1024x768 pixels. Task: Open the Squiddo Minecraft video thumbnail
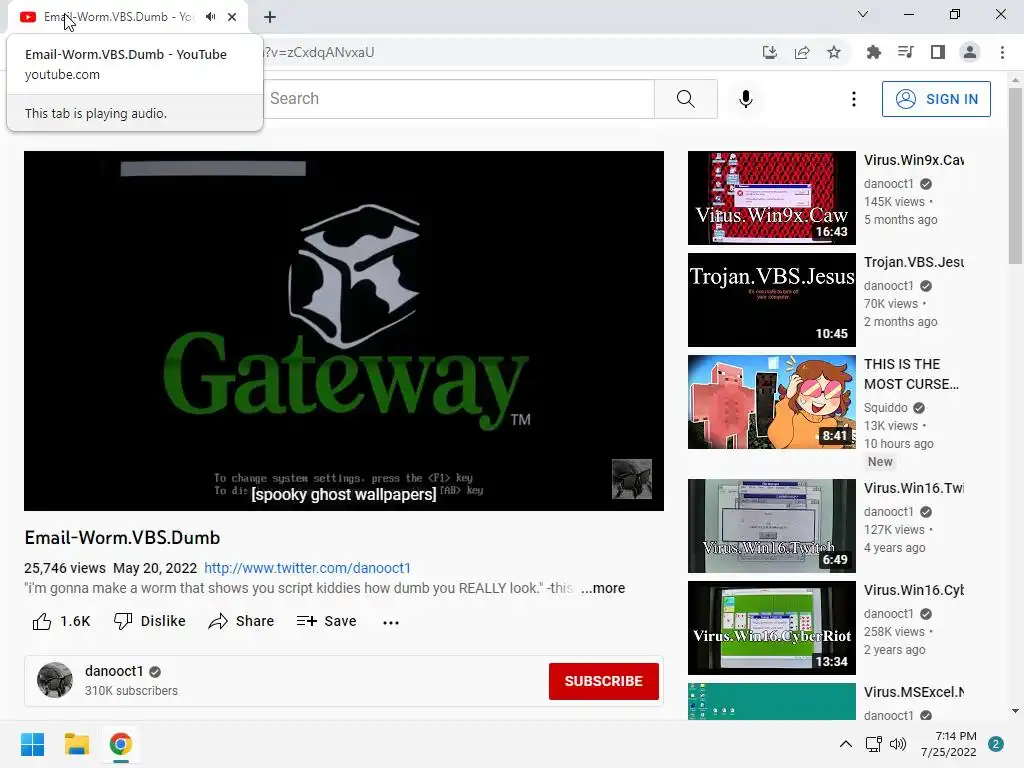click(x=771, y=402)
